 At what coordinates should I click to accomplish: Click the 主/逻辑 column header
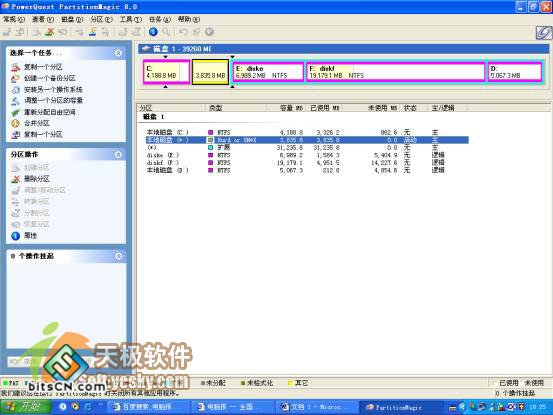pos(448,108)
